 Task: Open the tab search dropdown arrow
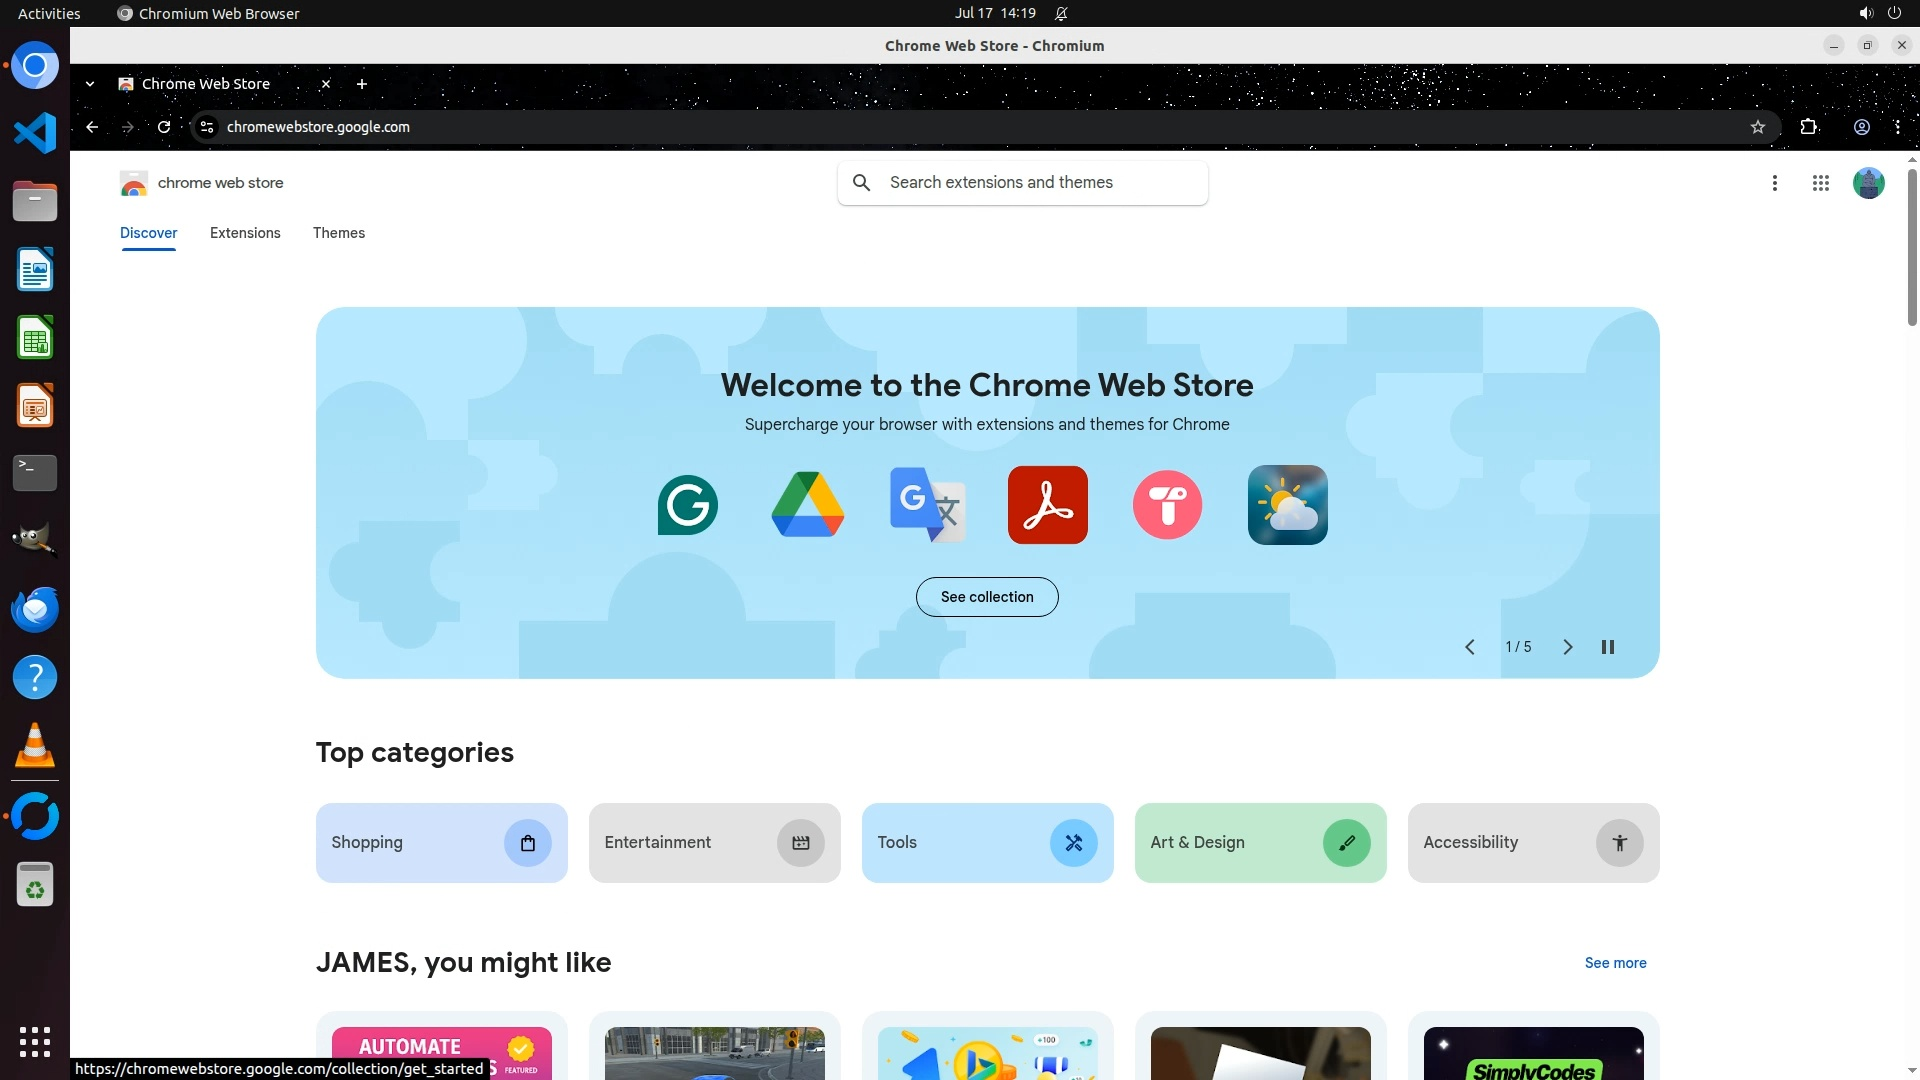click(90, 84)
